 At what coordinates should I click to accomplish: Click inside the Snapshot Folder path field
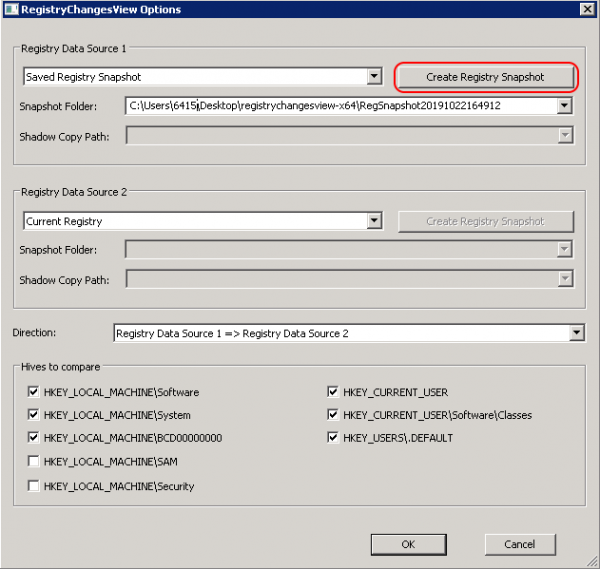(340, 106)
